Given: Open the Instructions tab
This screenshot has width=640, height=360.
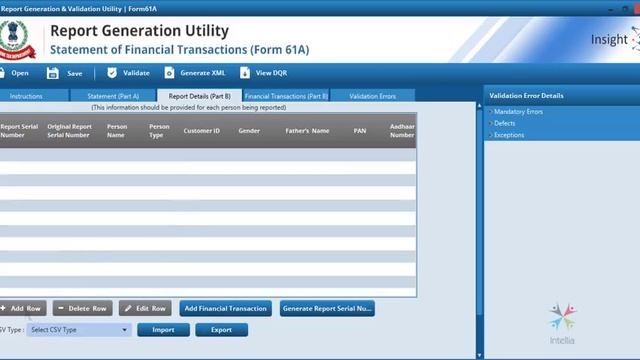Looking at the screenshot, I should pyautogui.click(x=33, y=96).
